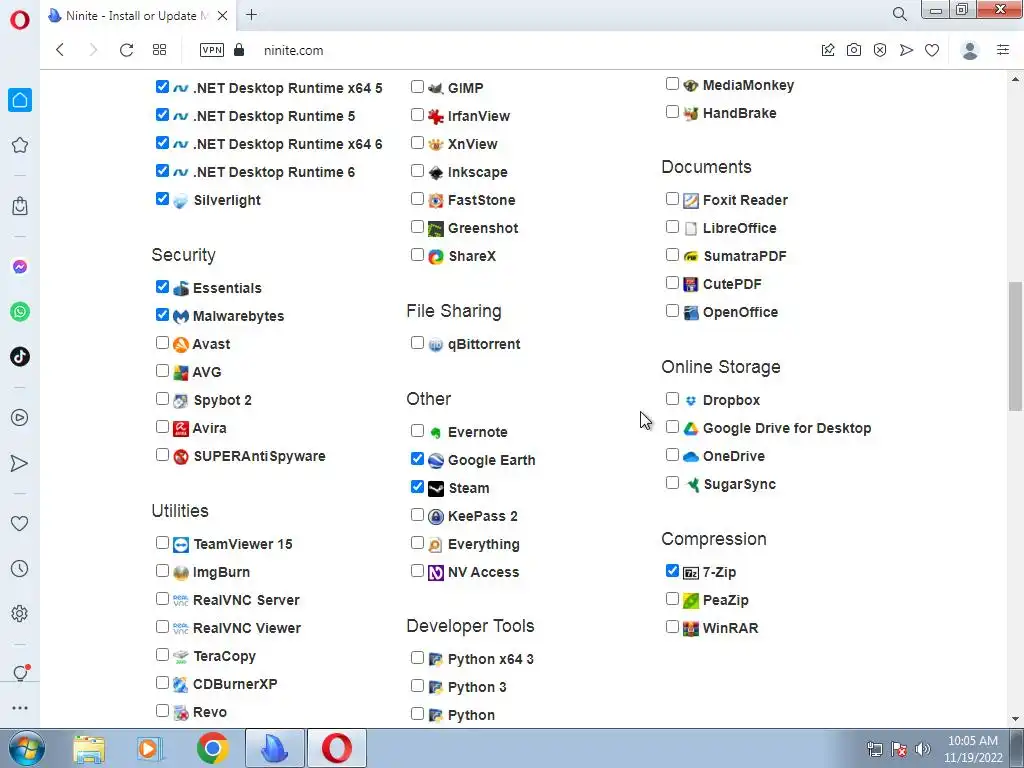The height and width of the screenshot is (768, 1024).
Task: Click the Inkscape label
Action: 477,172
